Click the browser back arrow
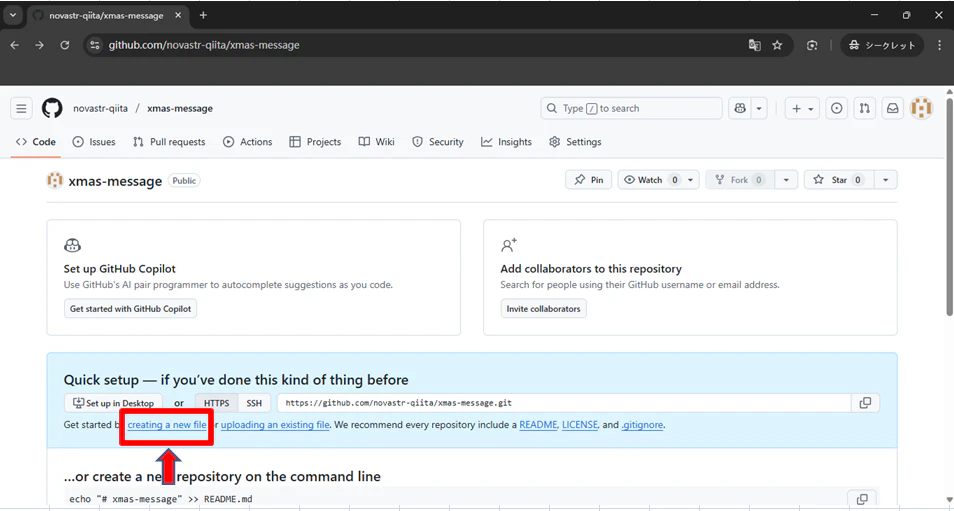Screen dimensions: 954x511 pyautogui.click(x=15, y=45)
